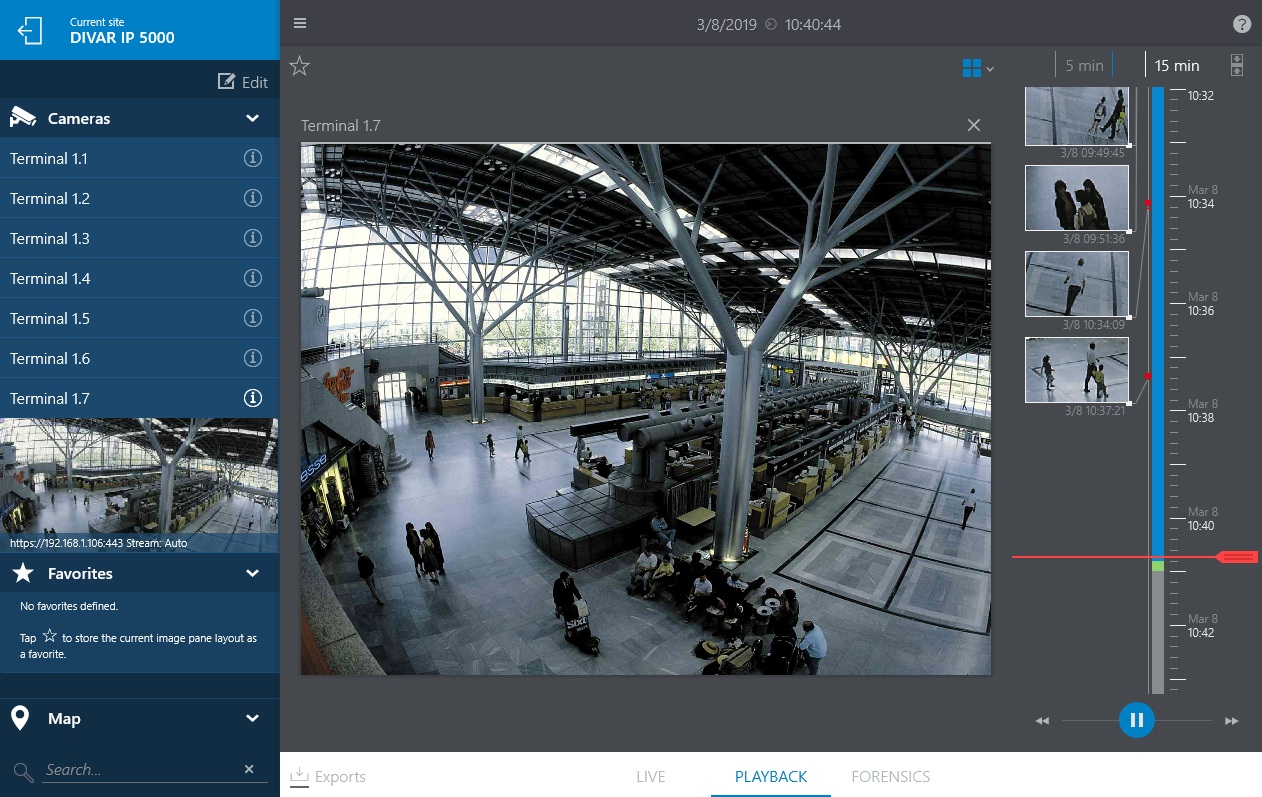Screen dimensions: 1262x797
Task: Clear the search field with the X icon
Action: point(249,769)
